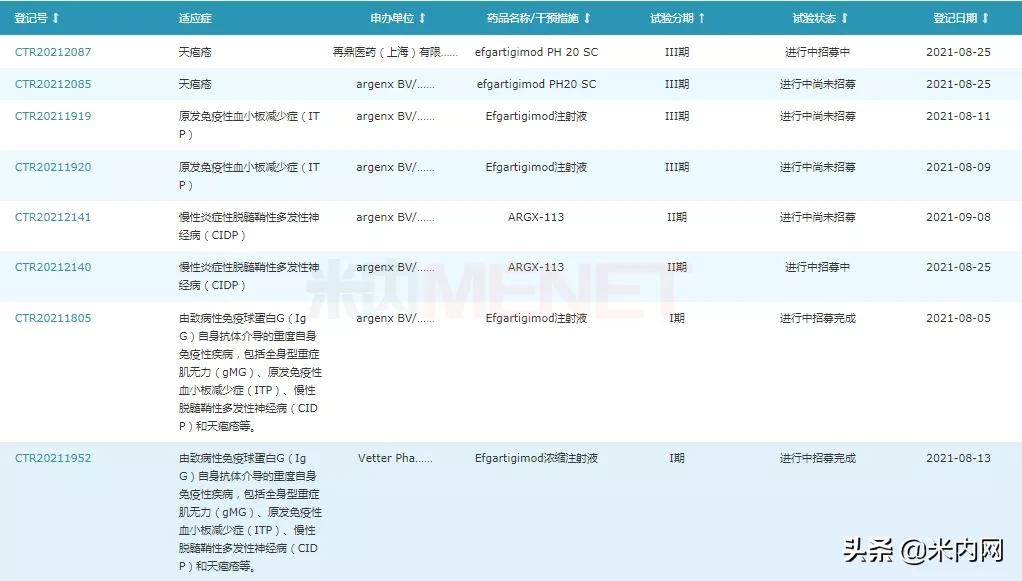Viewport: 1022px width, 581px height.
Task: Sort by 登记号 arrow icon
Action: tap(55, 18)
